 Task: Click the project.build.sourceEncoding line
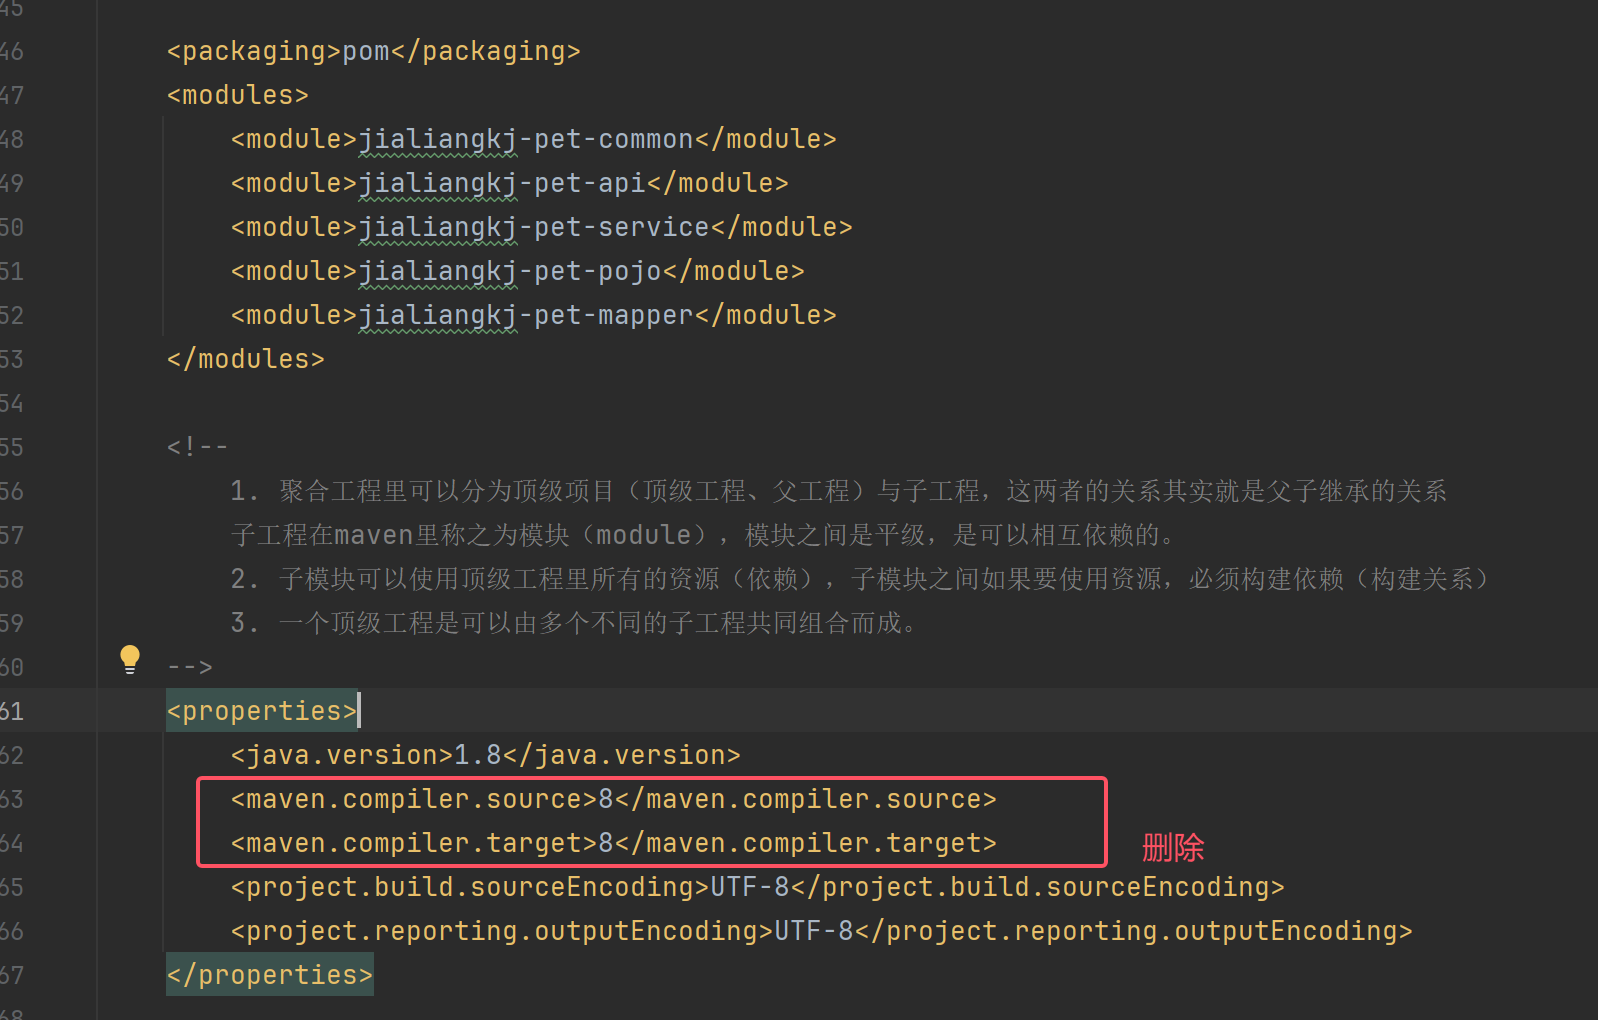click(758, 887)
